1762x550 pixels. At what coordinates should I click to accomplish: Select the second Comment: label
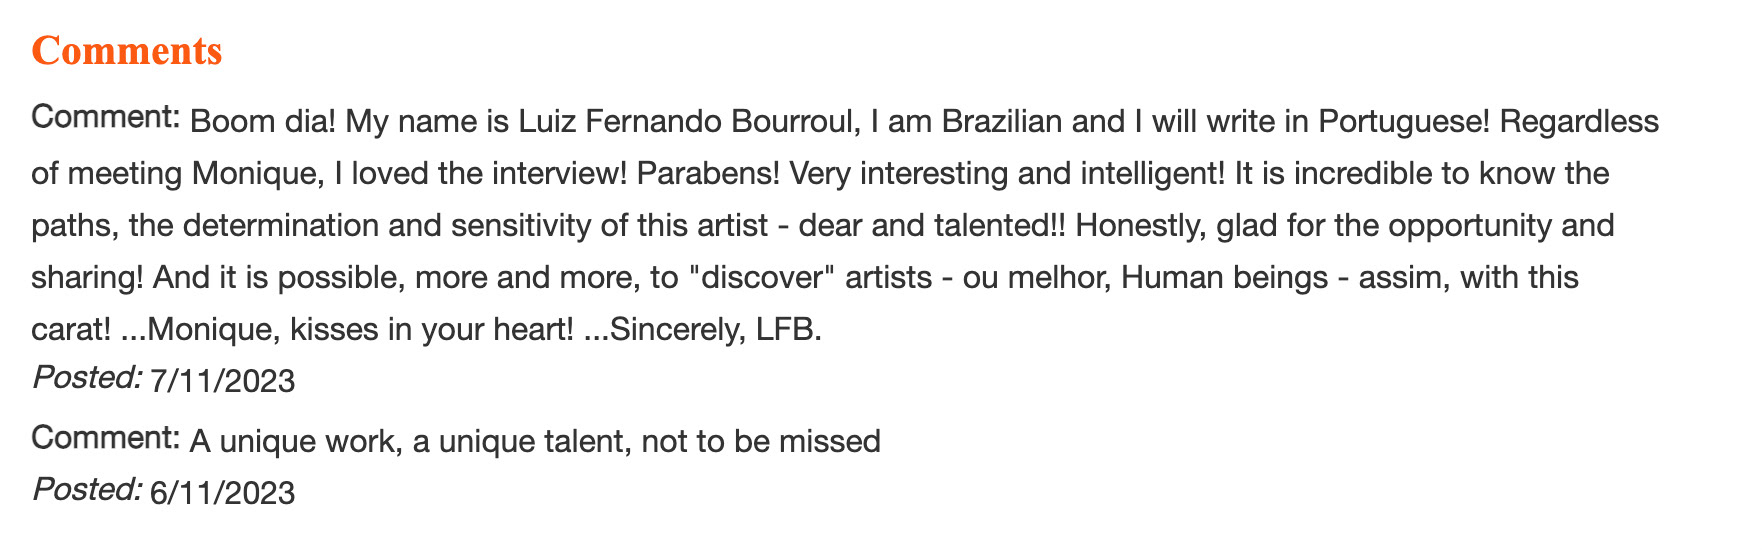pyautogui.click(x=105, y=437)
